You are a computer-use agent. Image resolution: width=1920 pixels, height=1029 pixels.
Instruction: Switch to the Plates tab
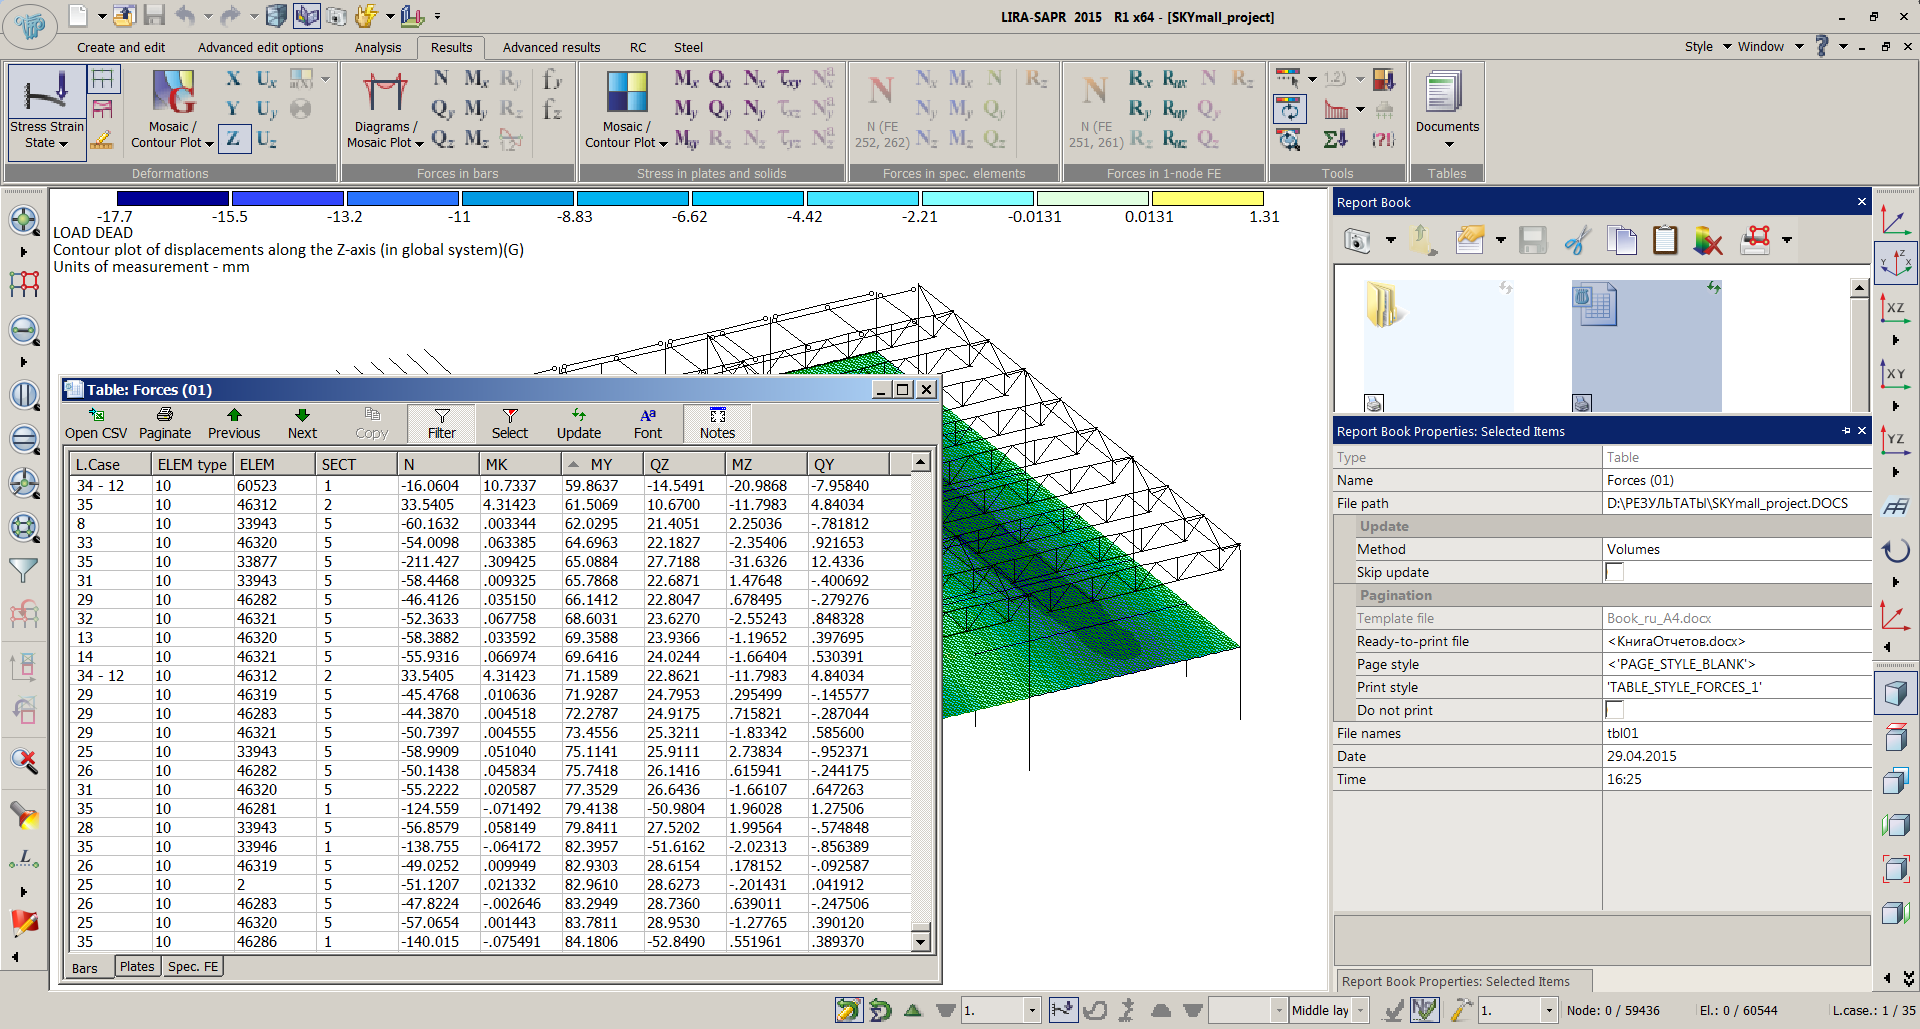[137, 967]
